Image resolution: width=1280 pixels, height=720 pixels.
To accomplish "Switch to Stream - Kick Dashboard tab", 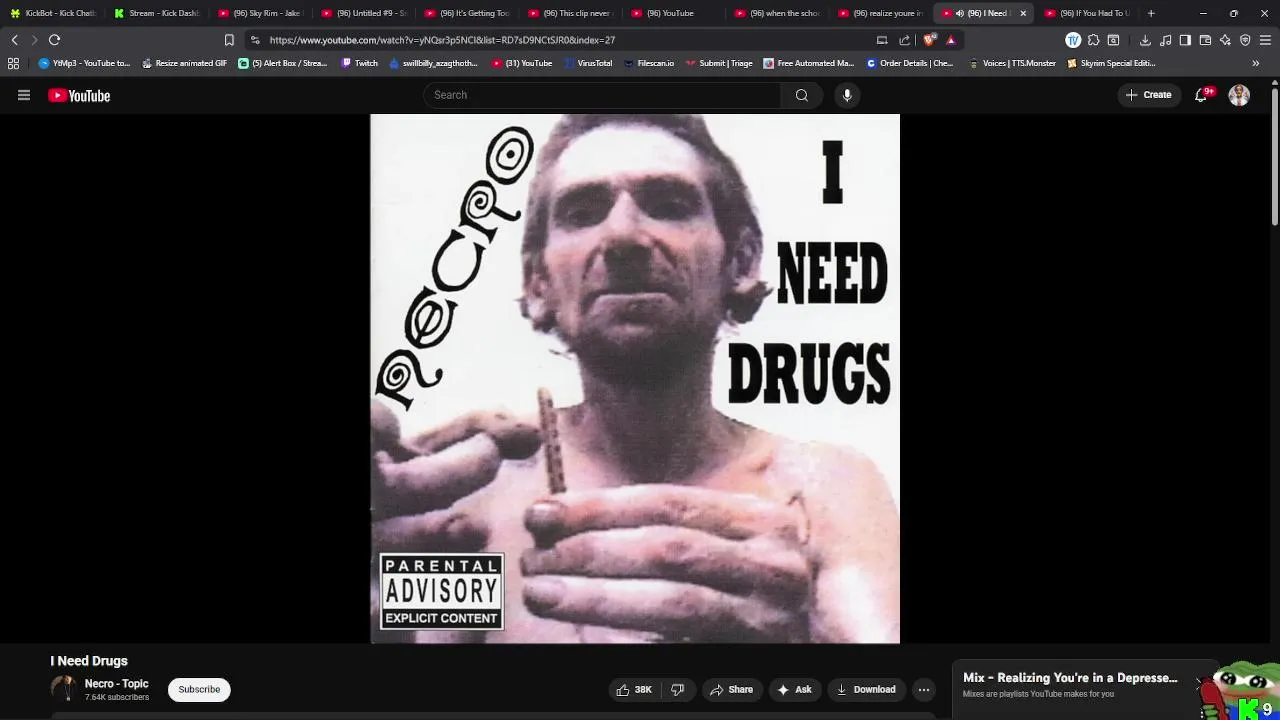I will tap(157, 13).
